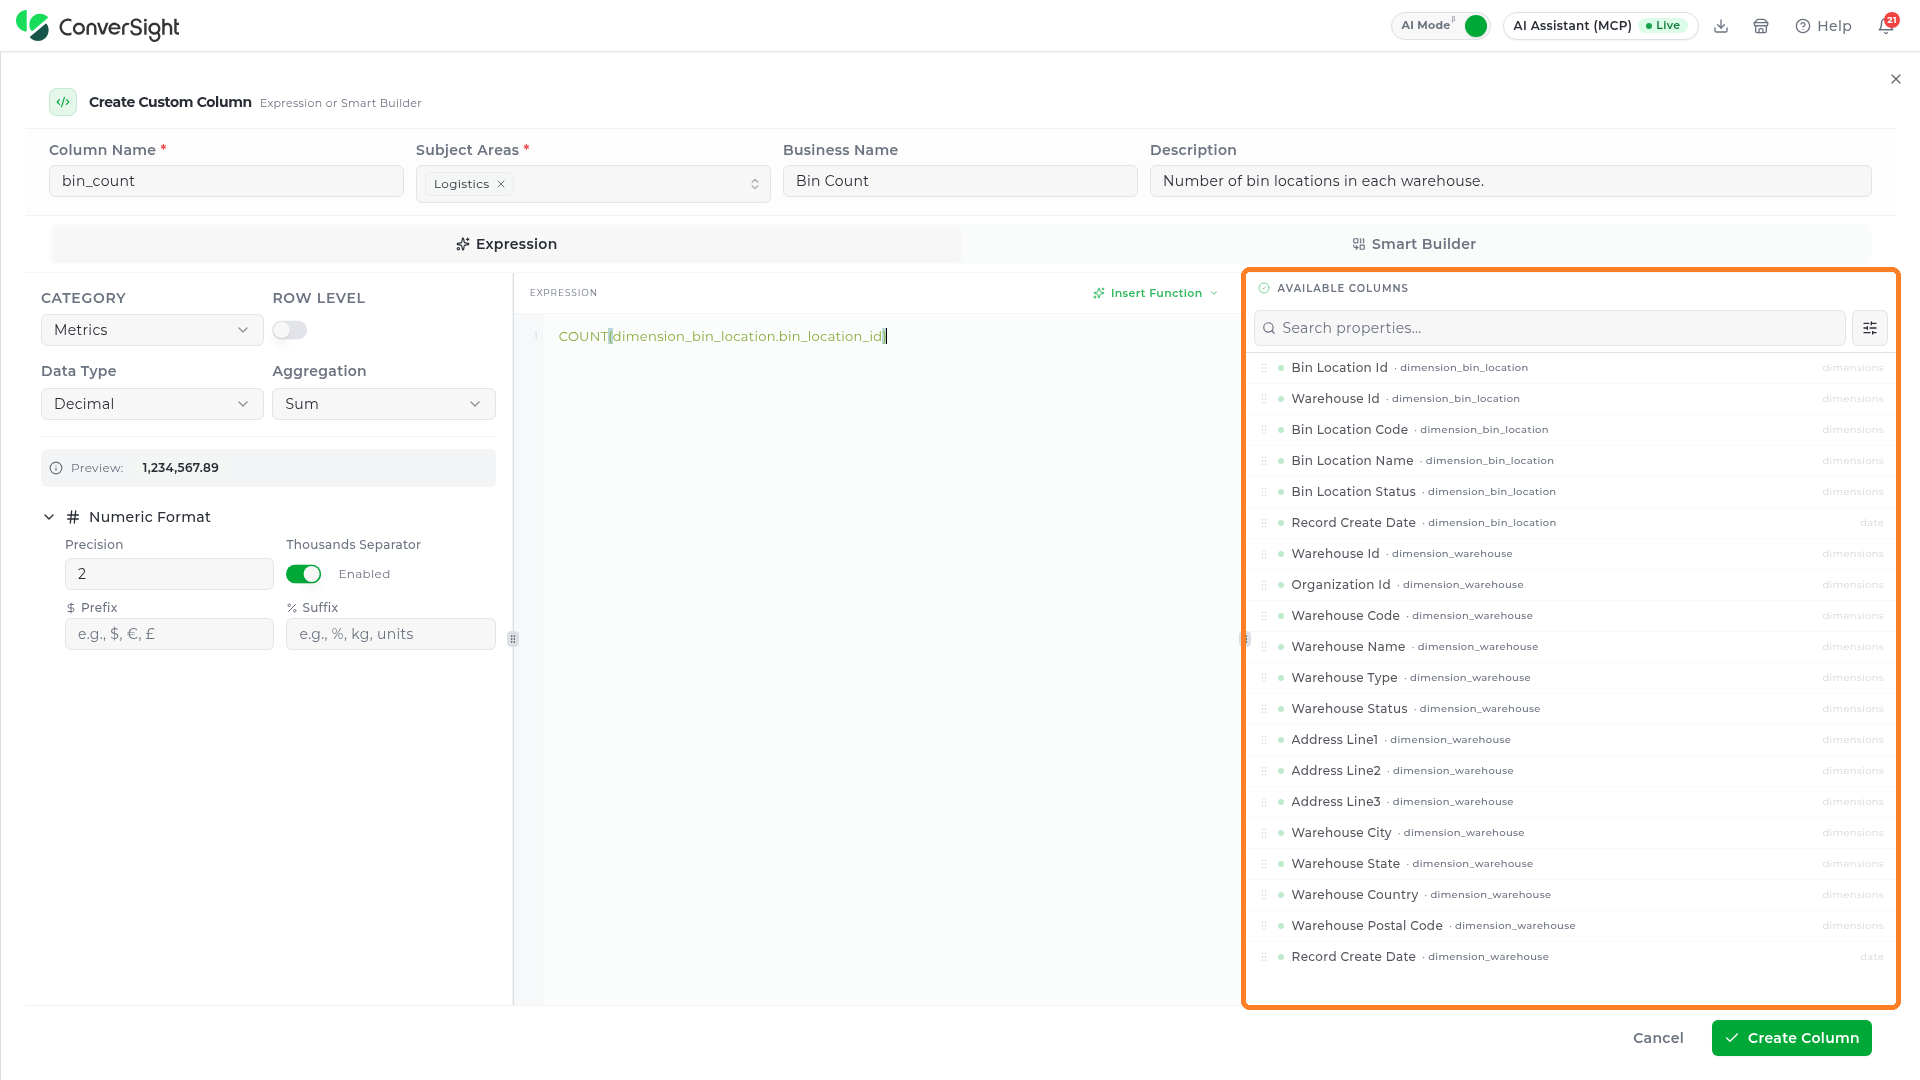Click the Search properties field
The image size is (1920, 1080).
(1549, 328)
